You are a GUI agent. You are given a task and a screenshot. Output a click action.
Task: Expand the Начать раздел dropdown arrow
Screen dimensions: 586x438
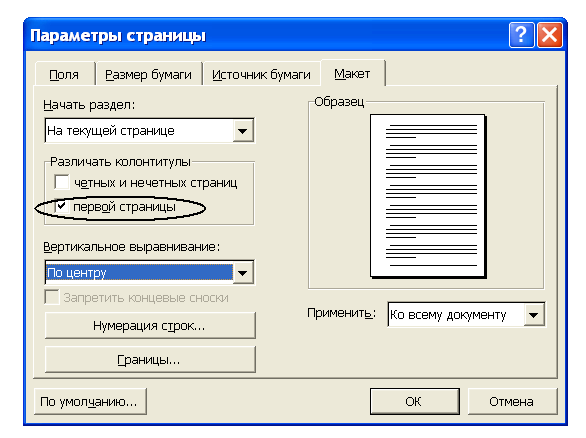coord(243,131)
